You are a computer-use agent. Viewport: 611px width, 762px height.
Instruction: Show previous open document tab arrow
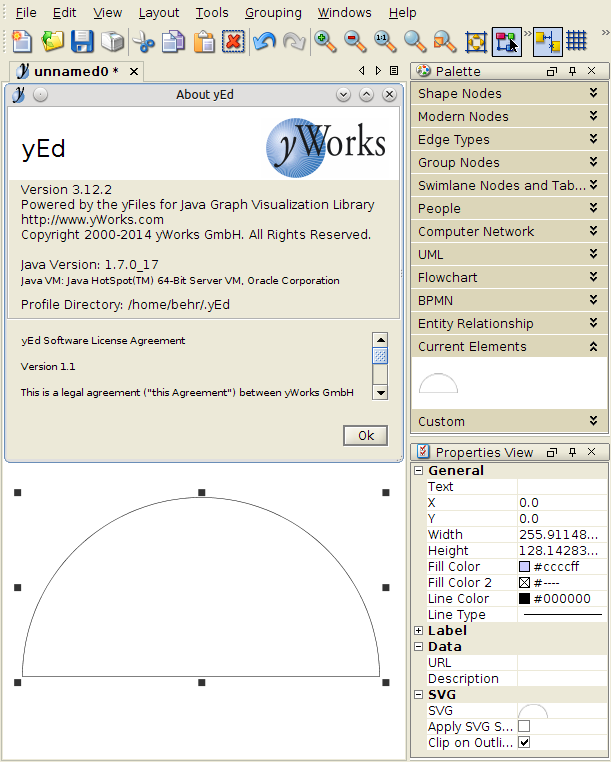click(x=362, y=71)
